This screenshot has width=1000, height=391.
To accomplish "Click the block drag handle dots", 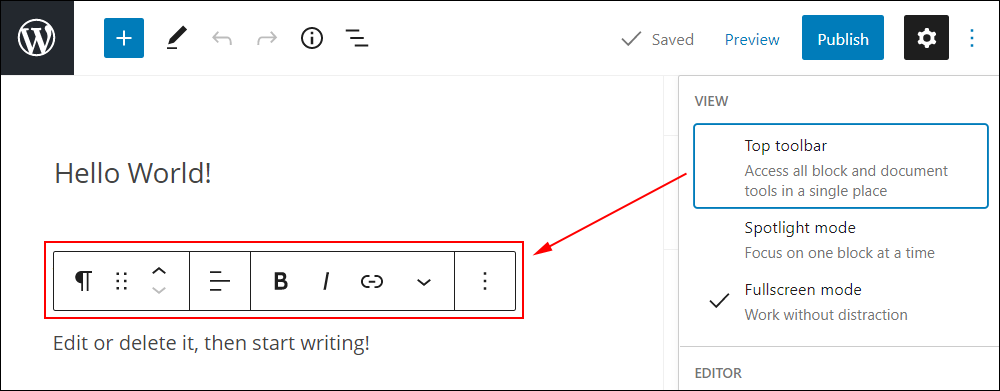I will tap(122, 281).
